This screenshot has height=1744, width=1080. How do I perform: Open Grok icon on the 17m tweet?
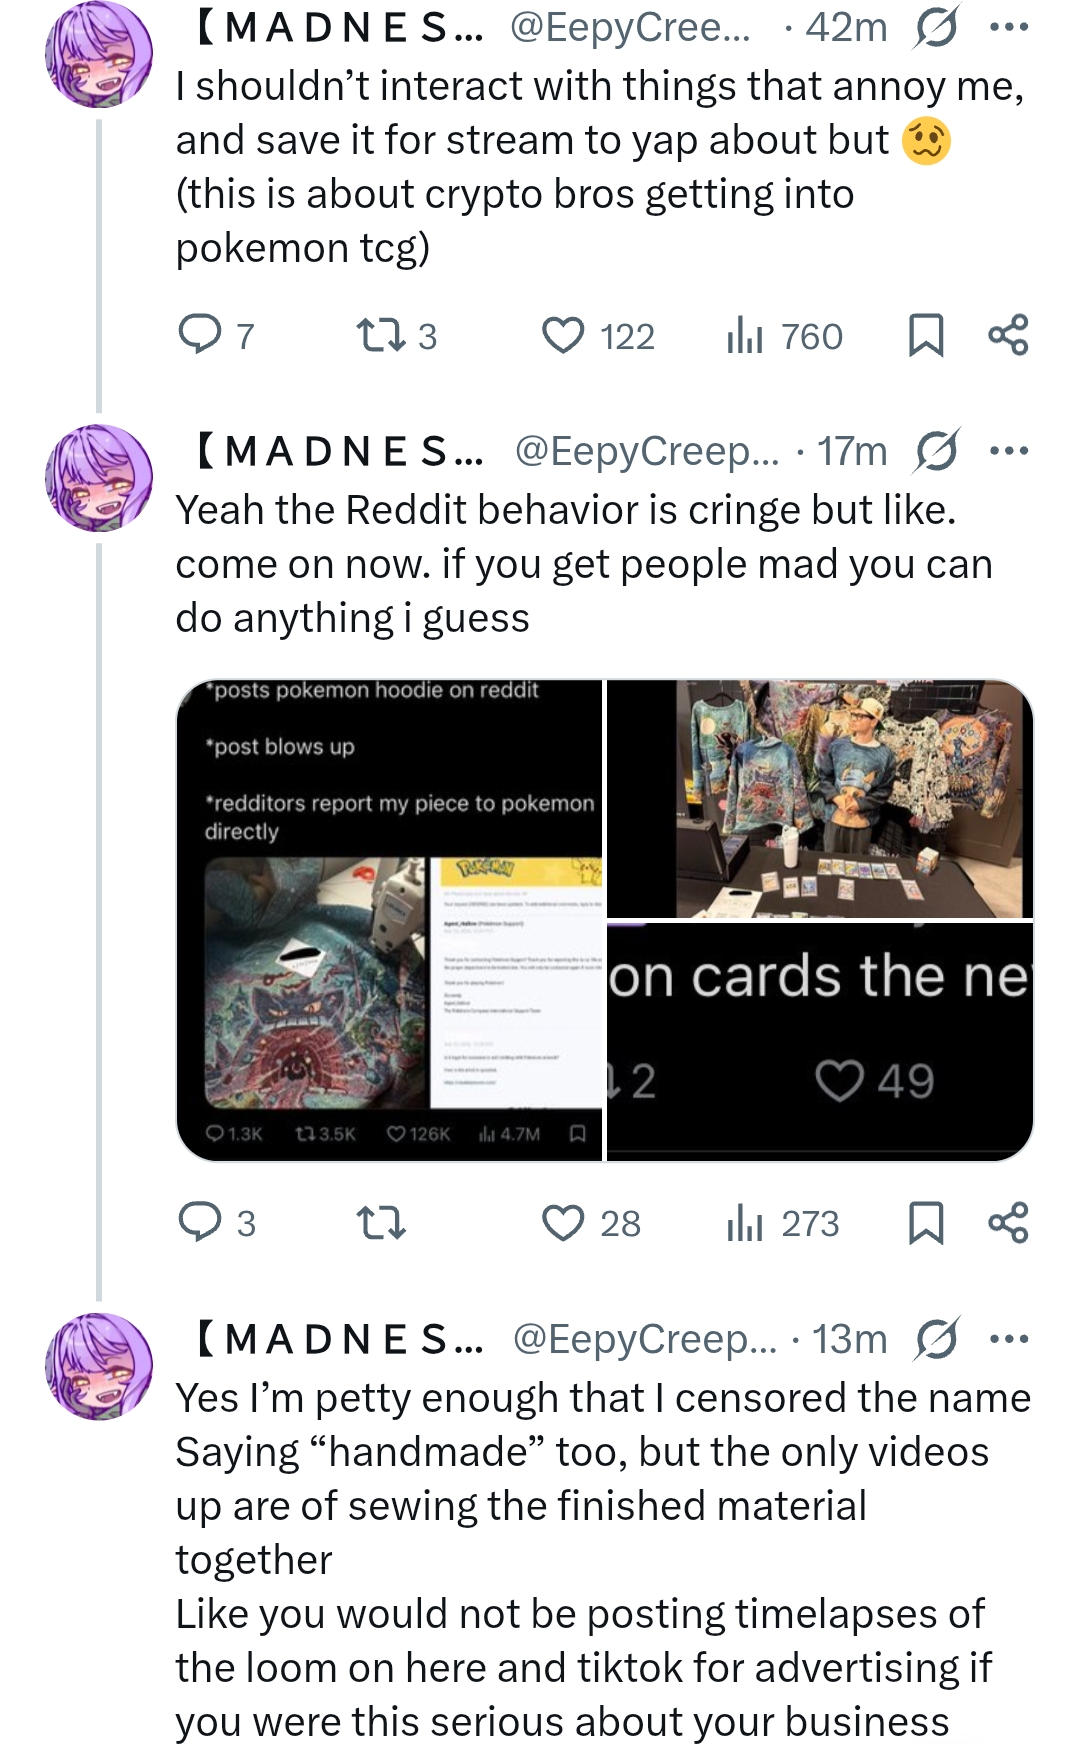(937, 451)
